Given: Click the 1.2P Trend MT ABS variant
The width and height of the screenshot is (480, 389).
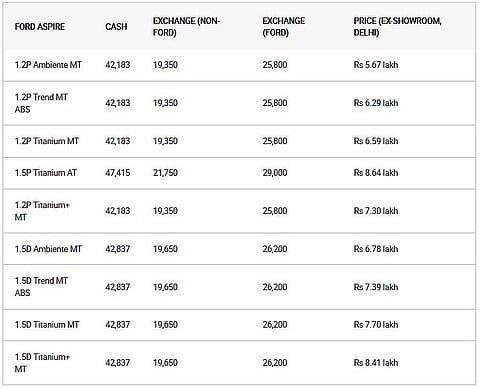Looking at the screenshot, I should pos(41,103).
